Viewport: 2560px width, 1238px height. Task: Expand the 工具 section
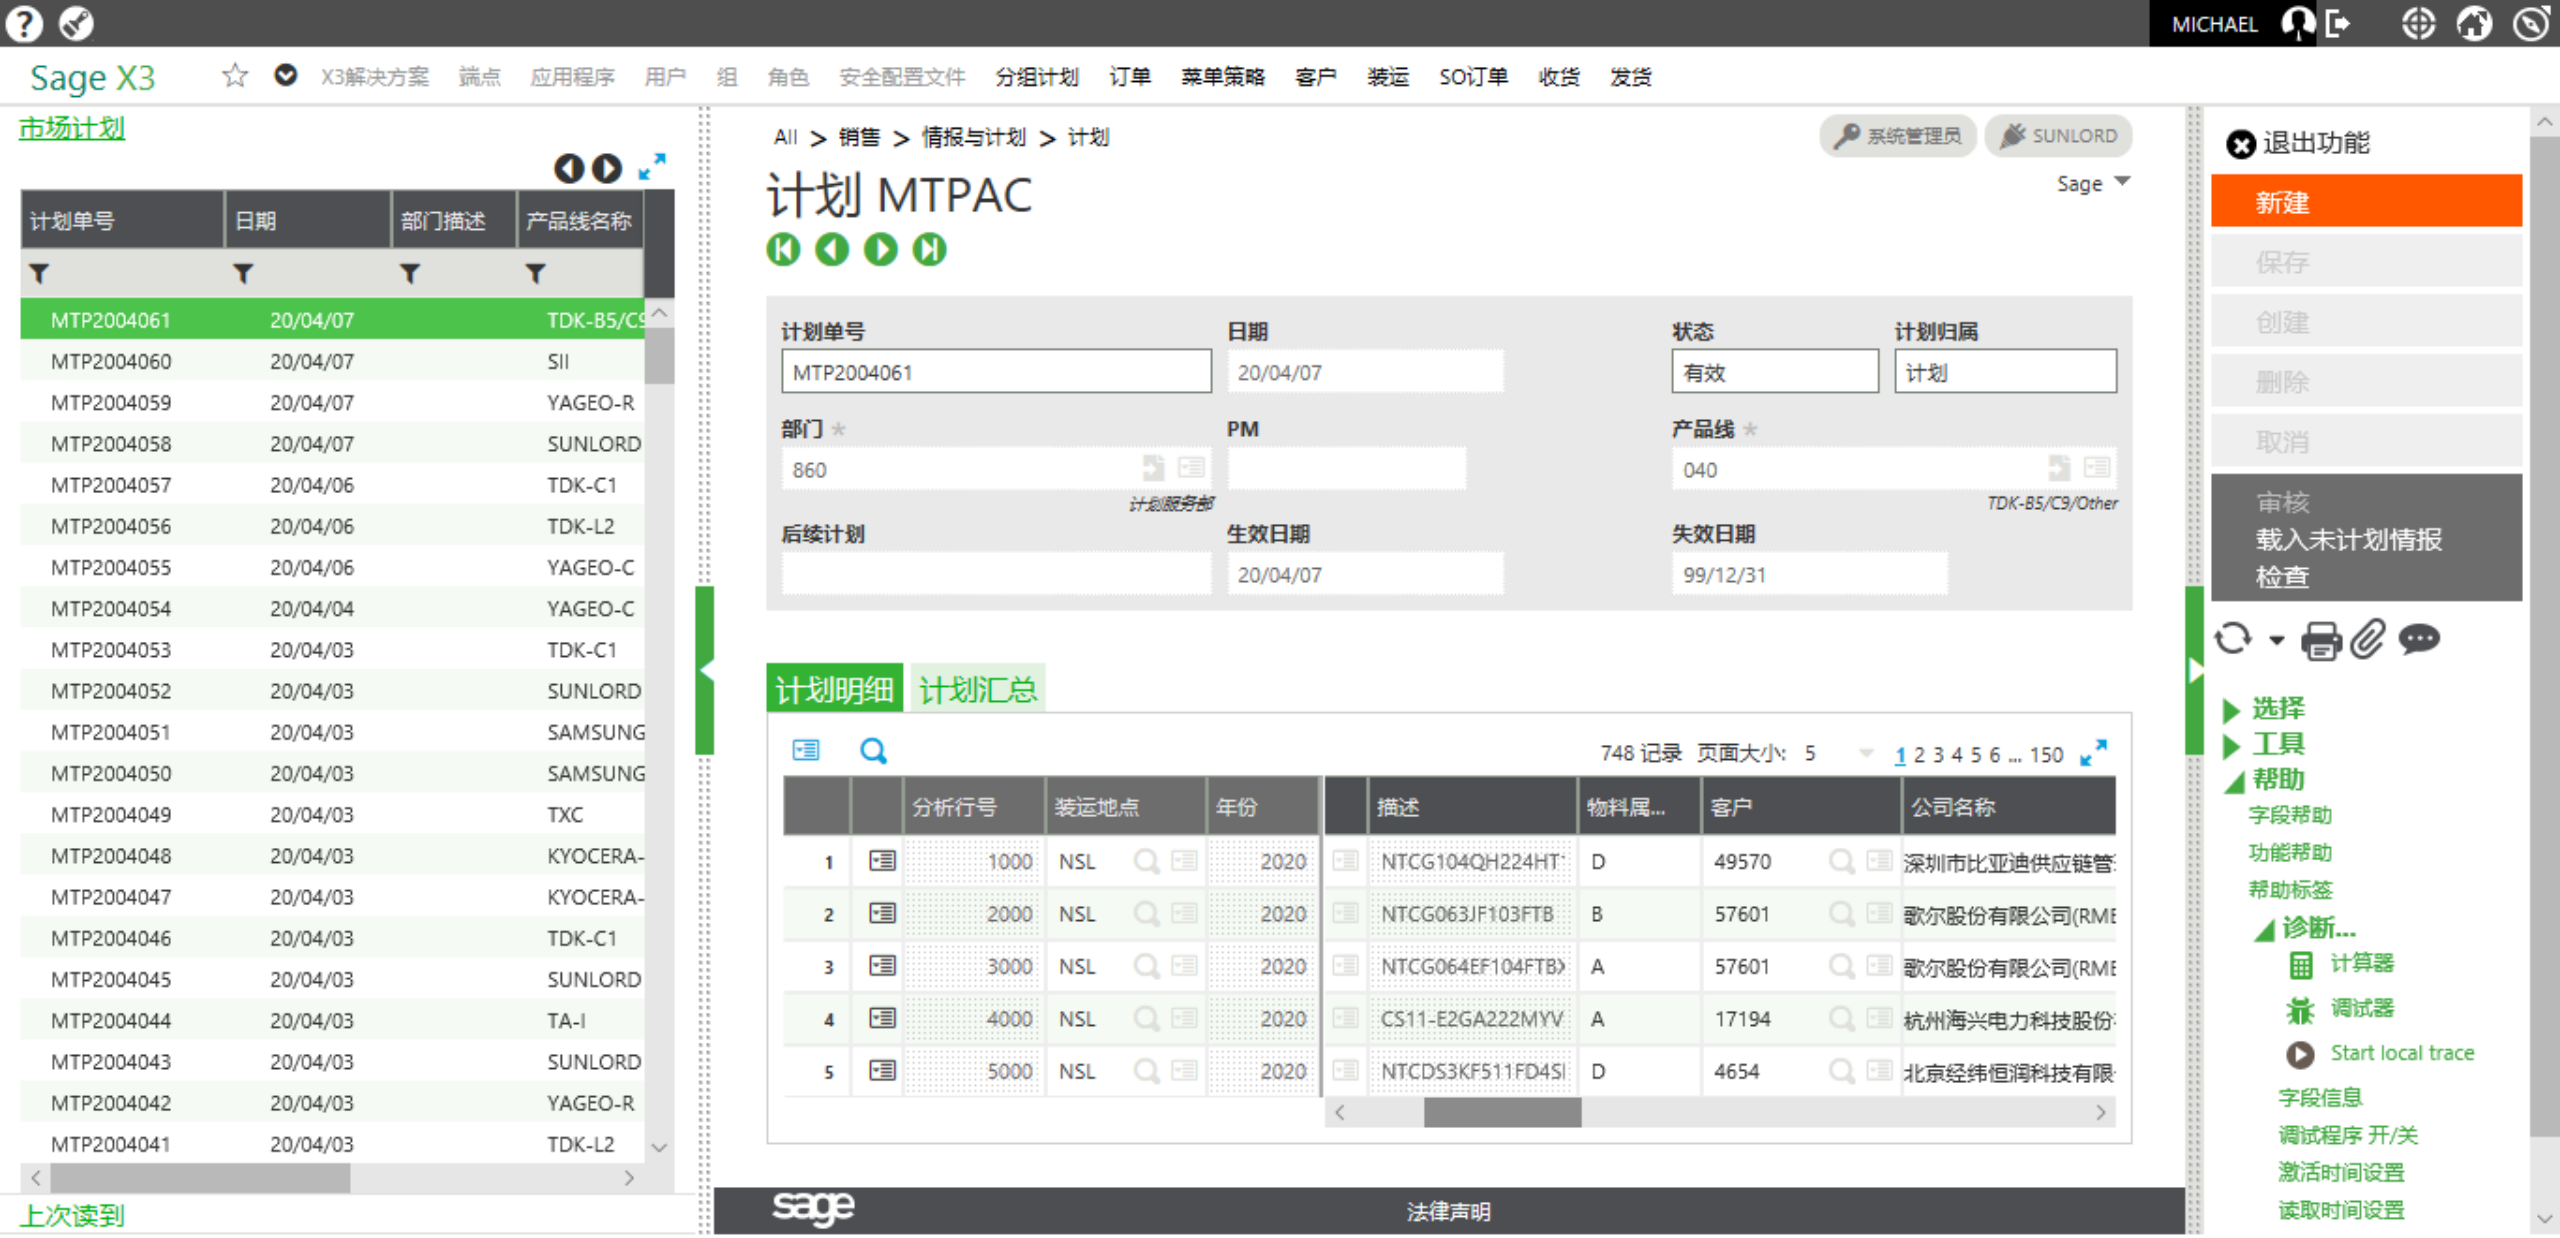pos(2231,745)
